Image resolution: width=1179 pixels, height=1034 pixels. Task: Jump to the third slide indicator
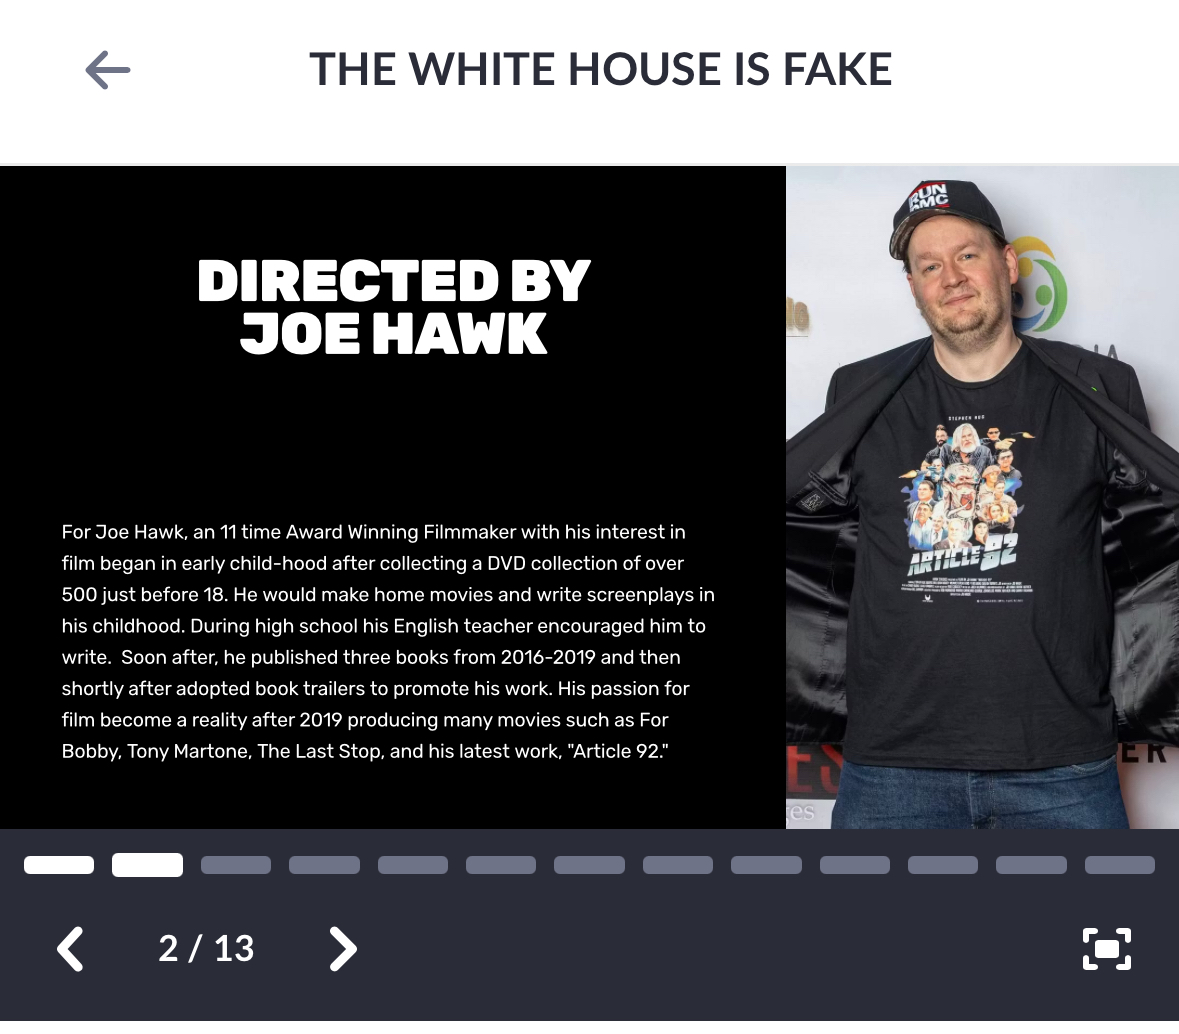click(x=235, y=865)
